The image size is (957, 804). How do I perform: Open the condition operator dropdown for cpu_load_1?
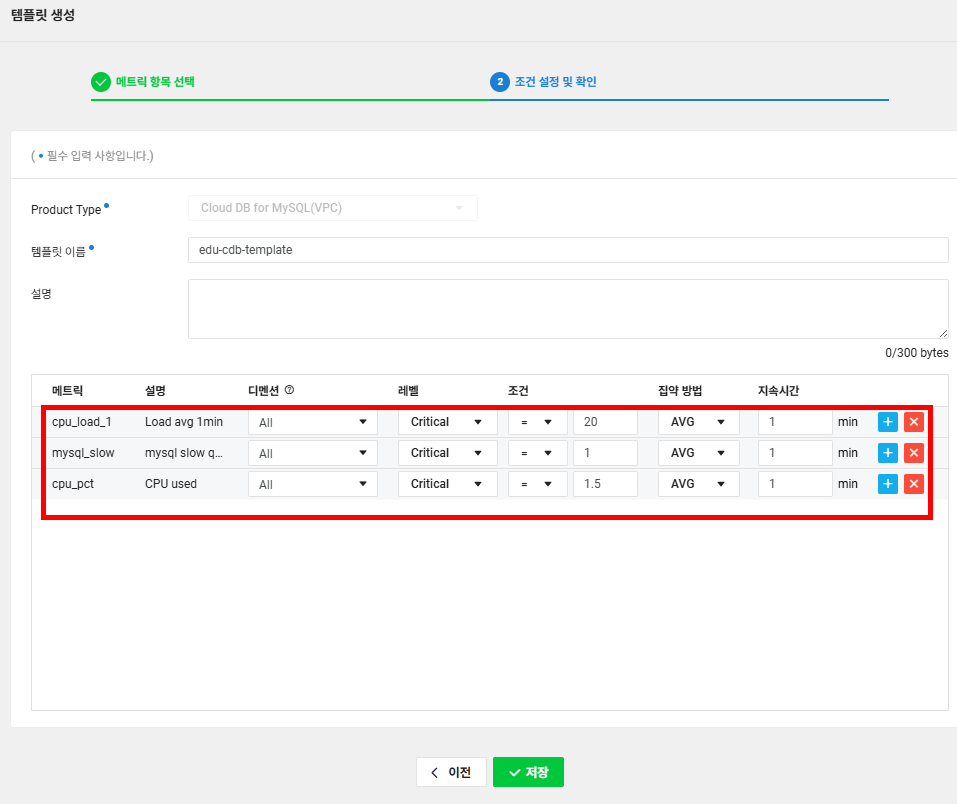point(537,422)
